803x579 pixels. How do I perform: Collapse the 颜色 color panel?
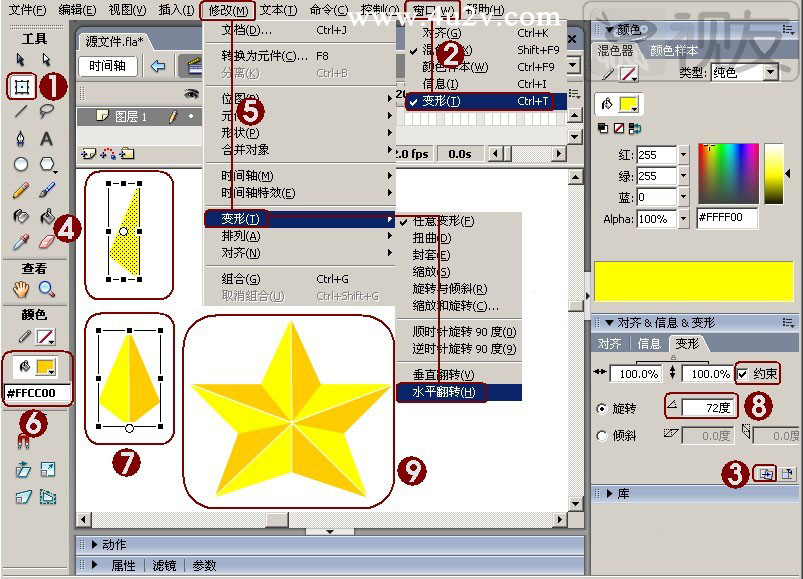609,30
